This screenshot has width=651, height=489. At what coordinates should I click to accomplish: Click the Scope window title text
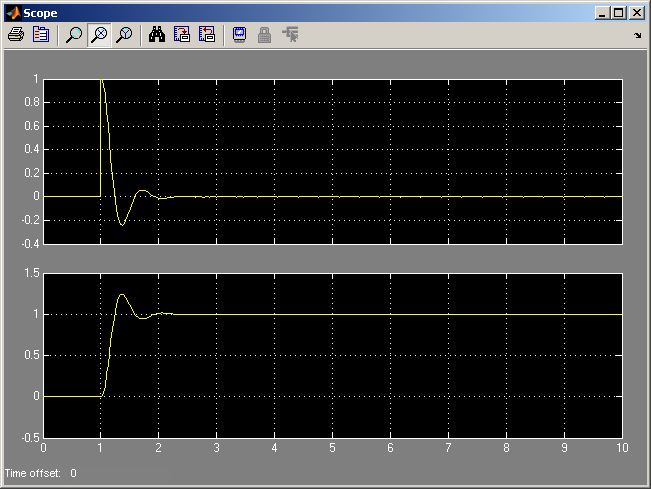[x=40, y=13]
